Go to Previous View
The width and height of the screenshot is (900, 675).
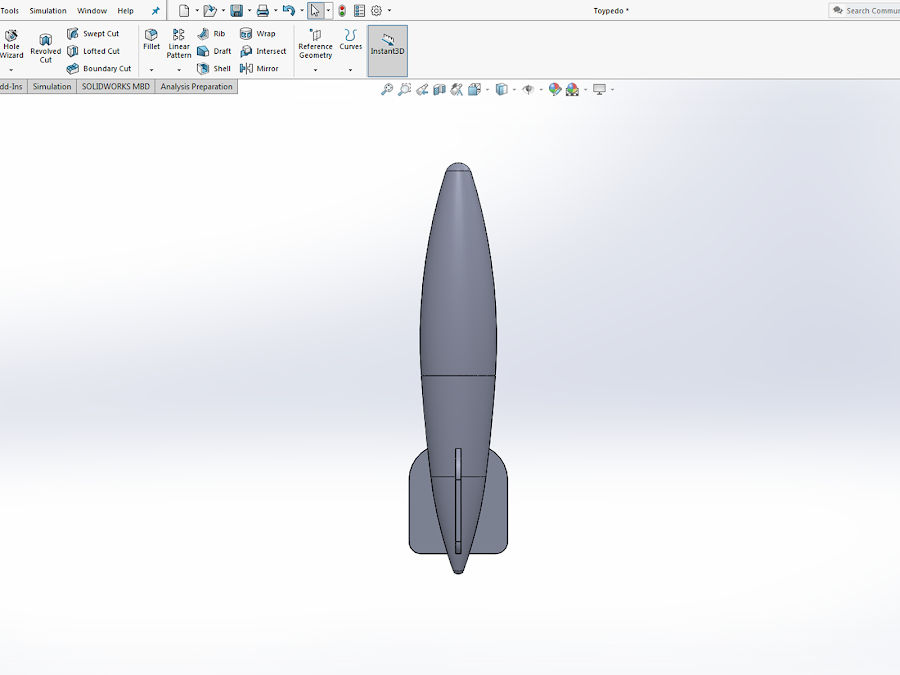pos(422,90)
